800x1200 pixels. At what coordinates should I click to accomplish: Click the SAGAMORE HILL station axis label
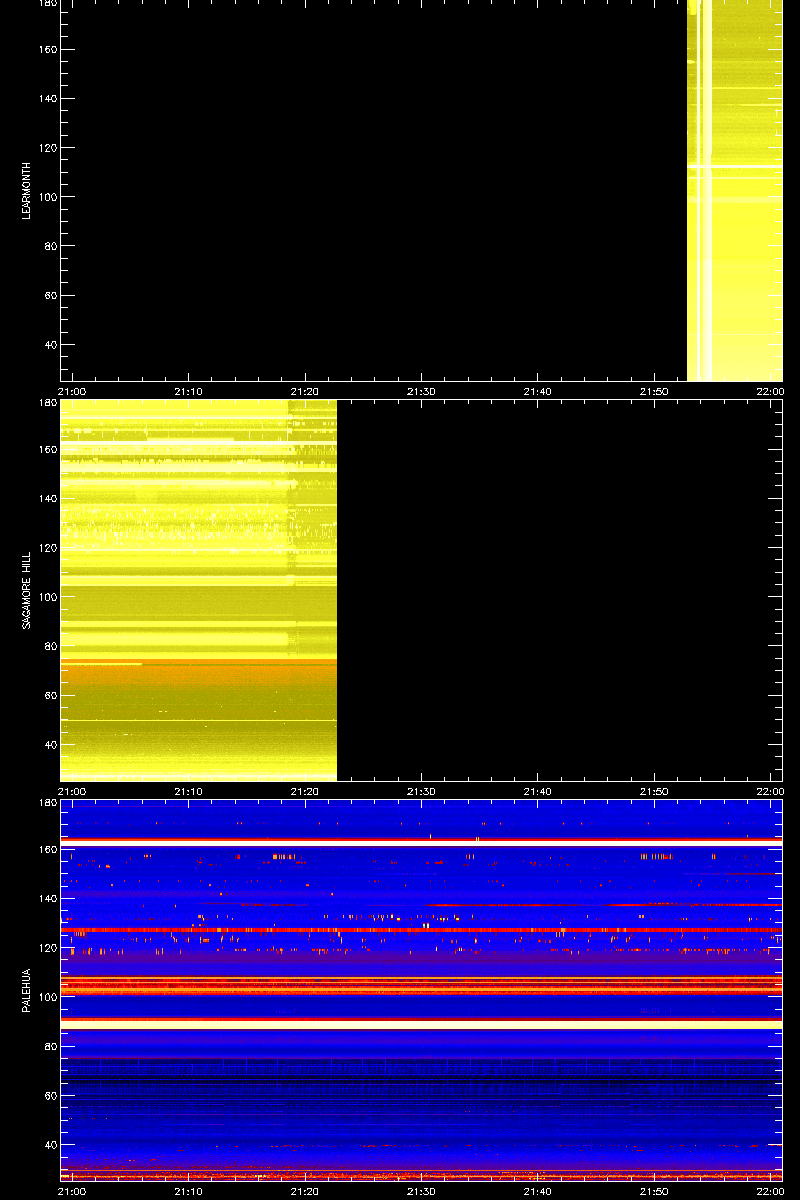(x=28, y=590)
